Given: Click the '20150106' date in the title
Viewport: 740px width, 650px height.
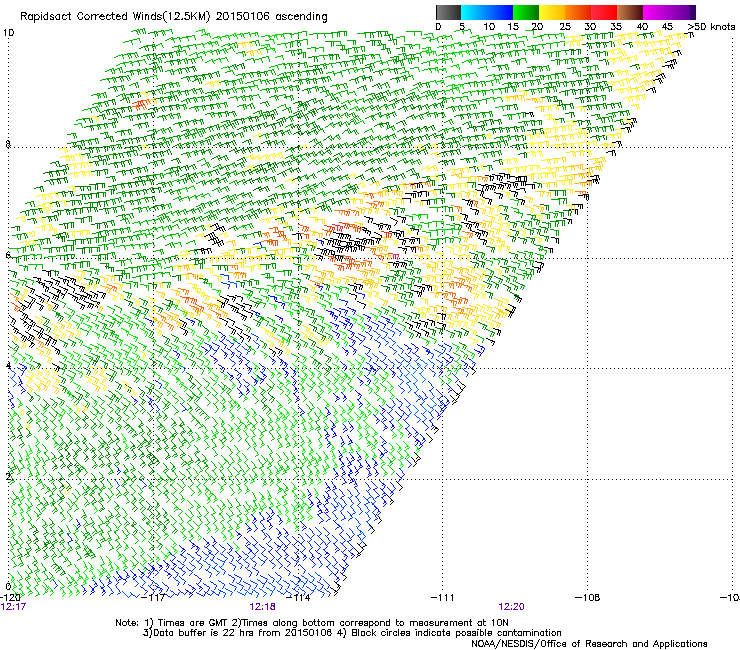Looking at the screenshot, I should pyautogui.click(x=242, y=17).
